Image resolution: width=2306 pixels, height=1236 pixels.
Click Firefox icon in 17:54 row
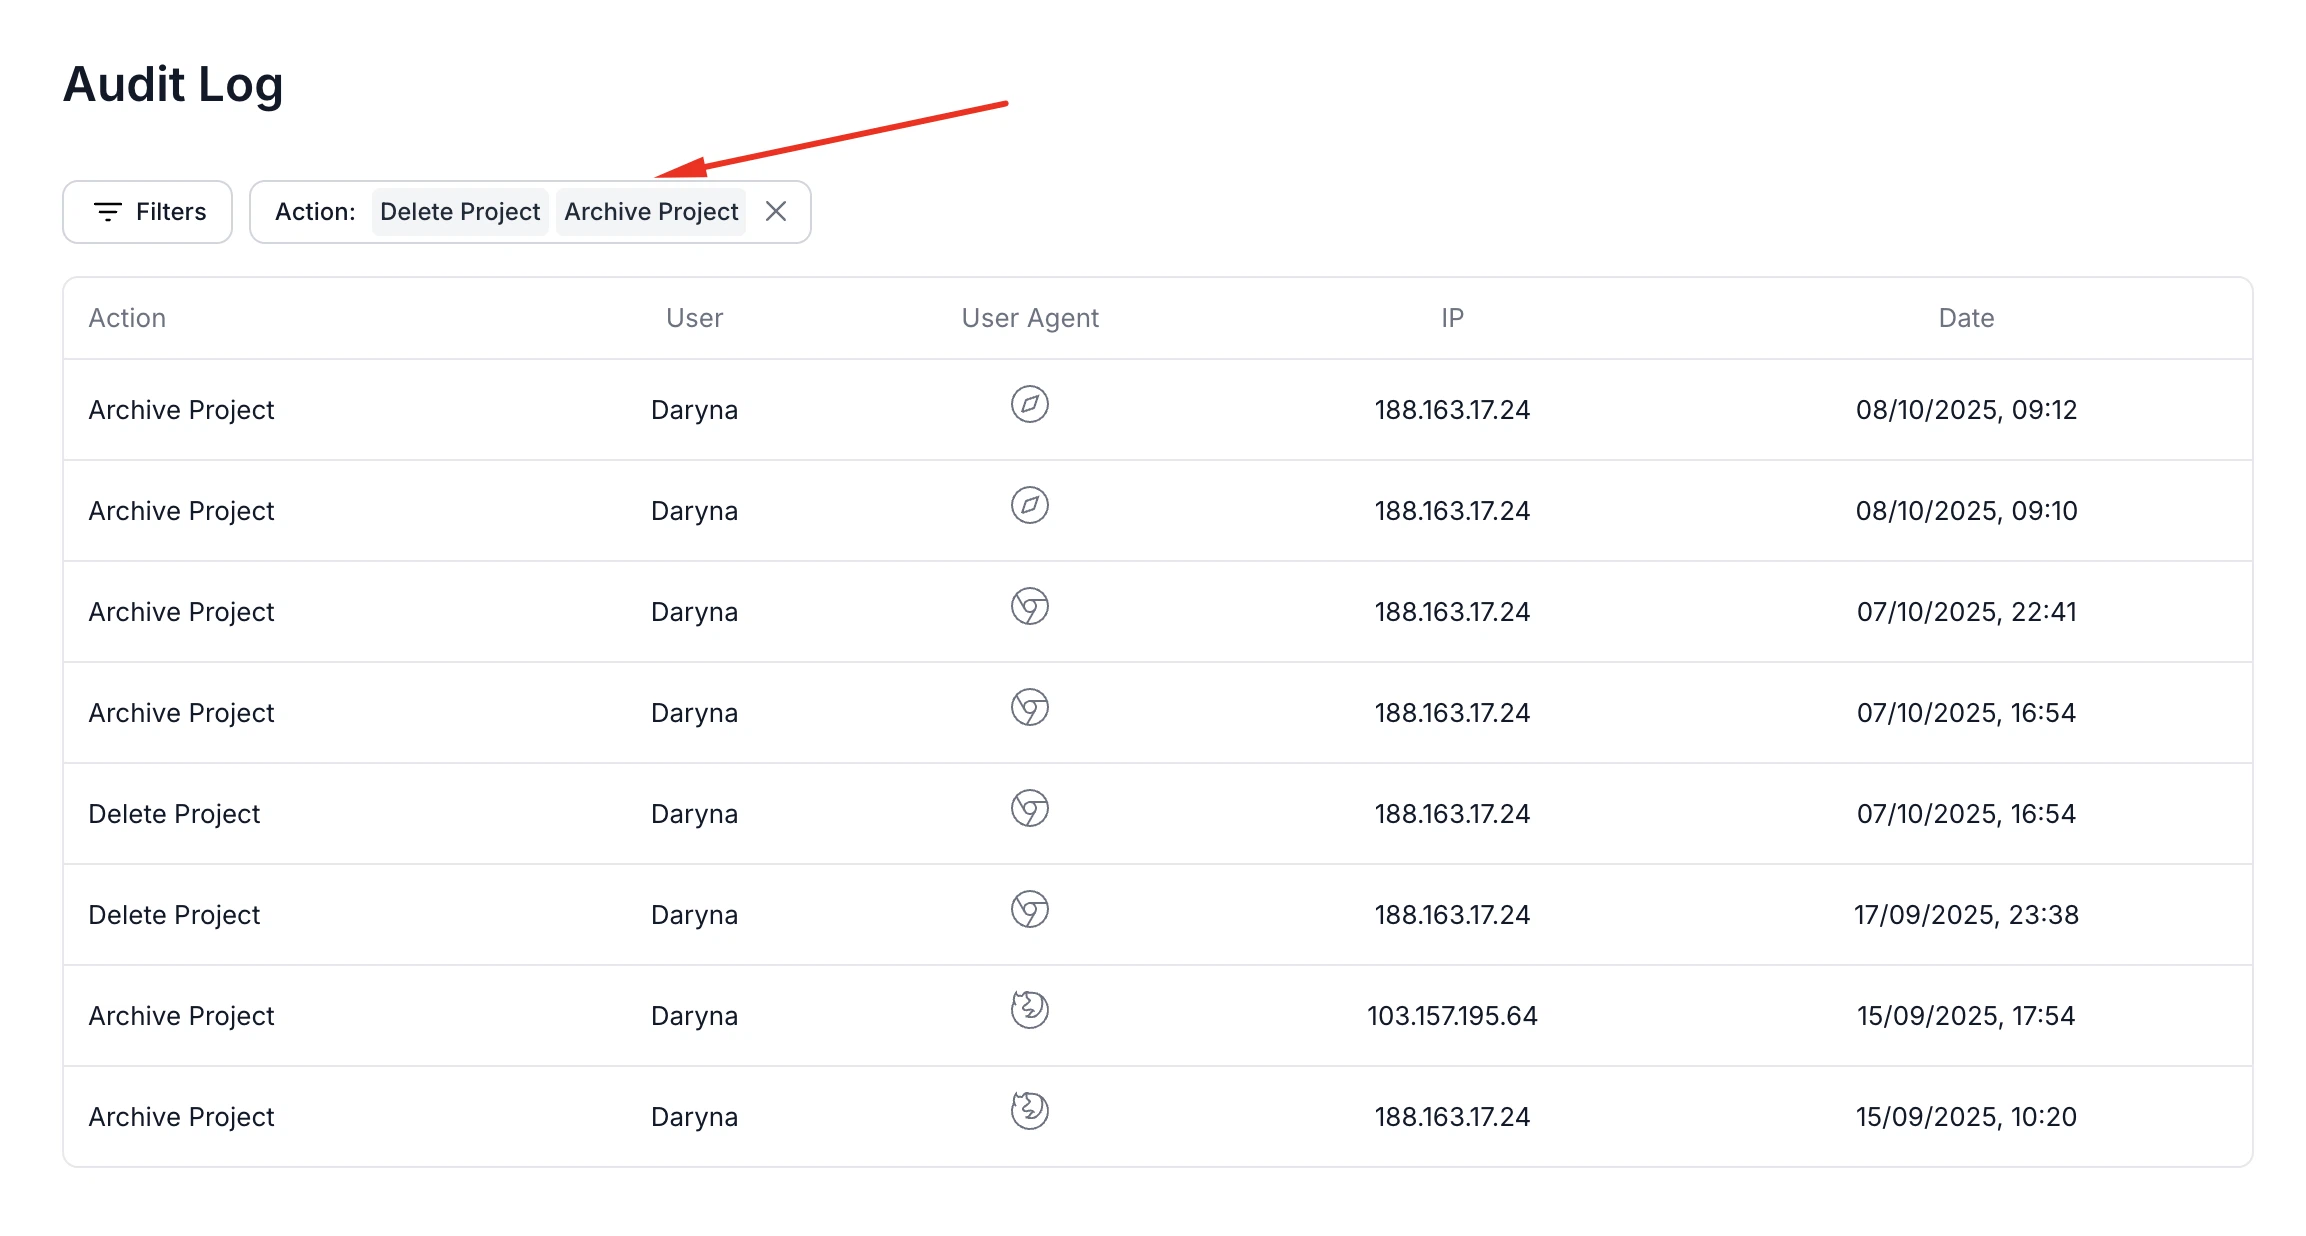pos(1029,1010)
